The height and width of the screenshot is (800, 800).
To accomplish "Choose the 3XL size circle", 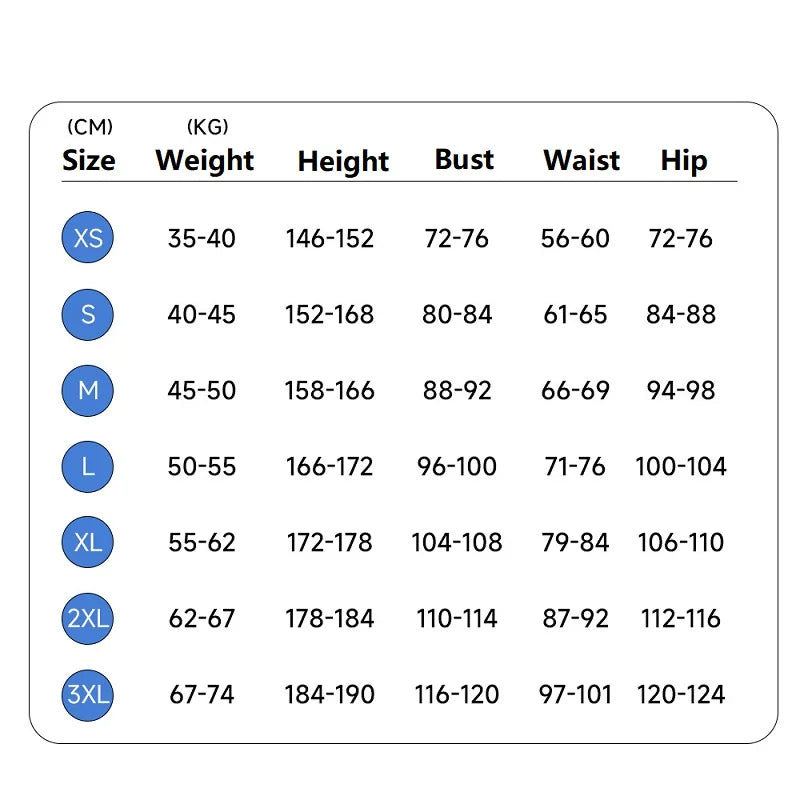I will (88, 695).
